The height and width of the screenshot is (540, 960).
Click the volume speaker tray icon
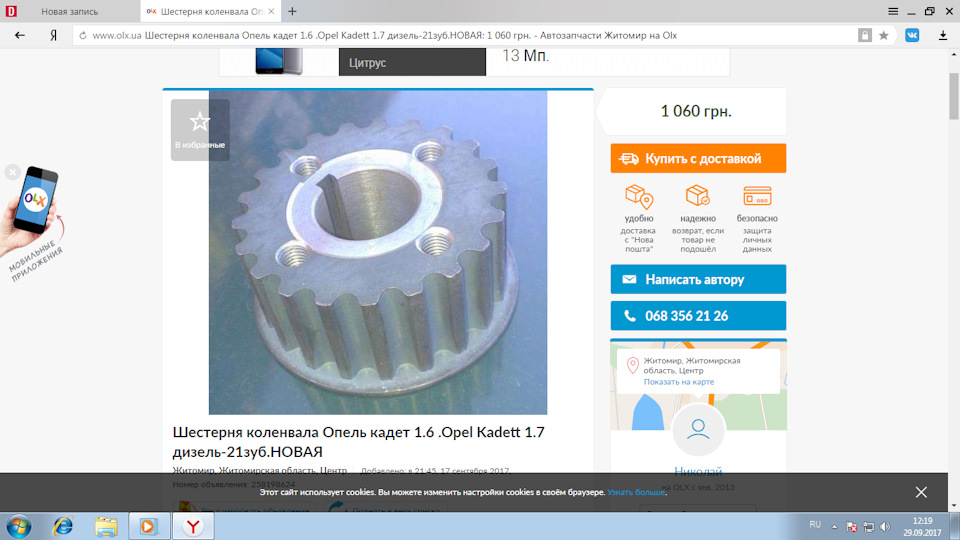(885, 527)
